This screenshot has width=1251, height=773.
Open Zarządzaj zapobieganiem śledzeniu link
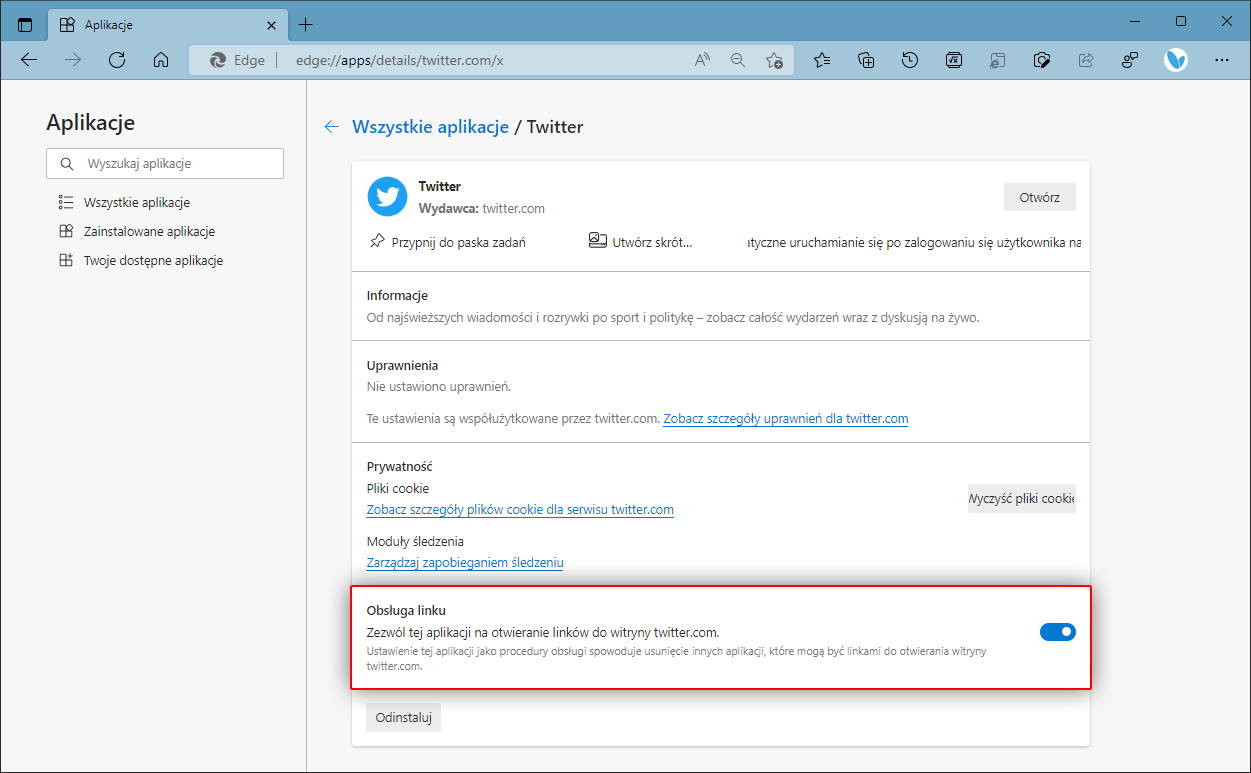pos(465,562)
